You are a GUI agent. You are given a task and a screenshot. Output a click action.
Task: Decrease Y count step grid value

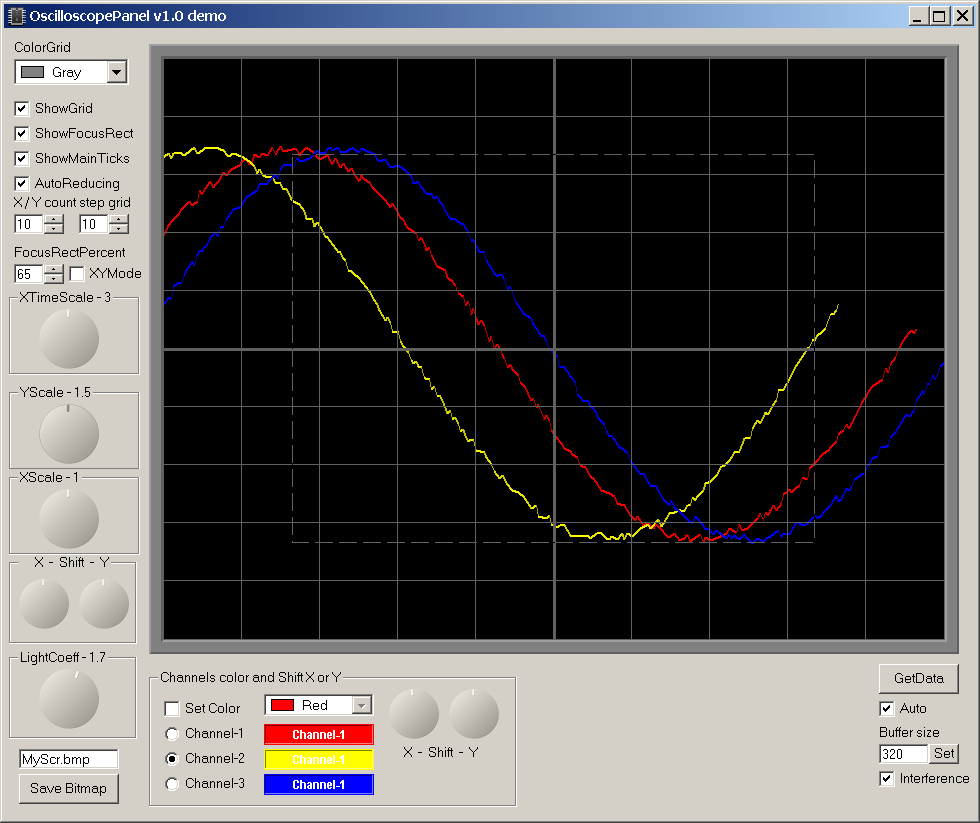pos(119,229)
